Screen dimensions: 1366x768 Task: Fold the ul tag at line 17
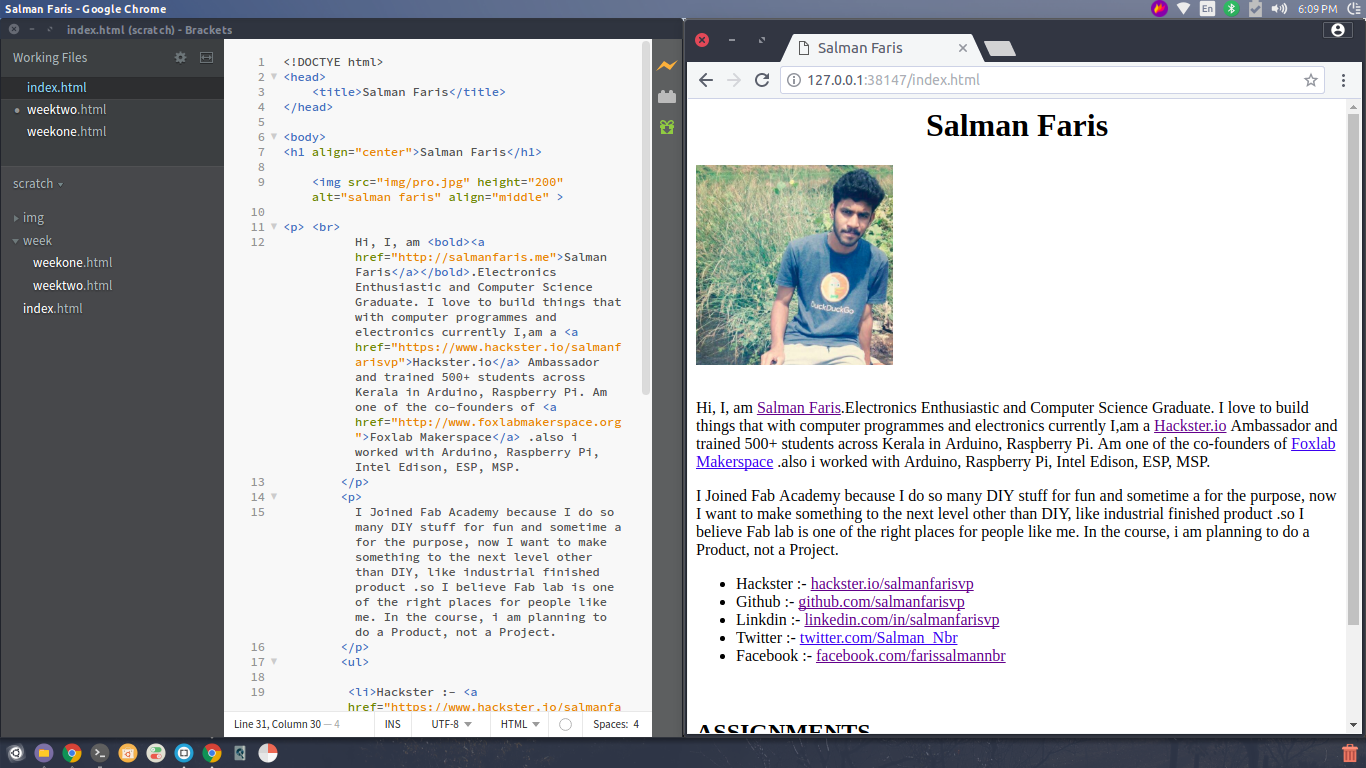tap(274, 662)
